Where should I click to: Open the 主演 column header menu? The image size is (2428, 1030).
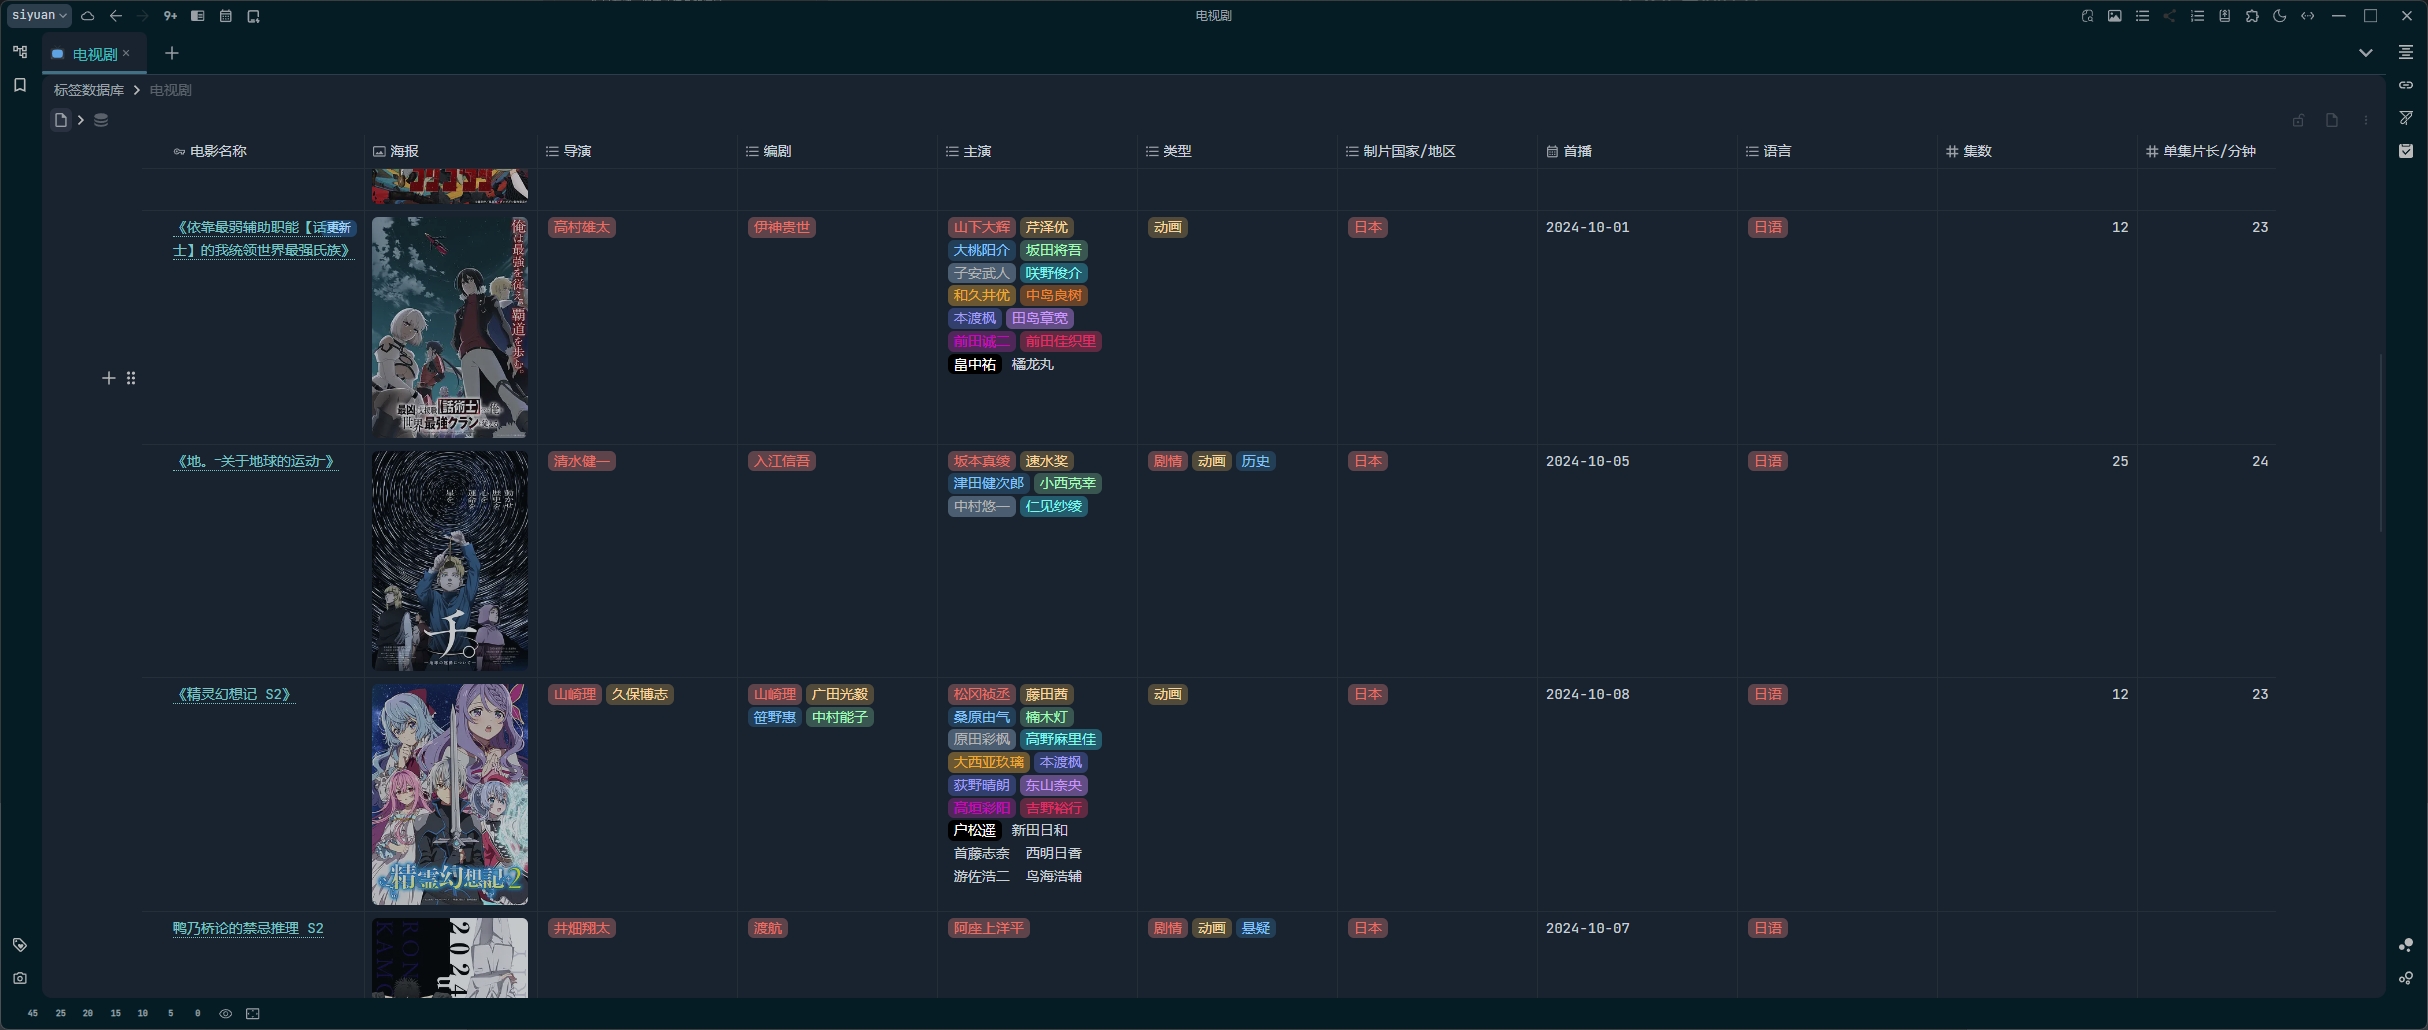1037,151
